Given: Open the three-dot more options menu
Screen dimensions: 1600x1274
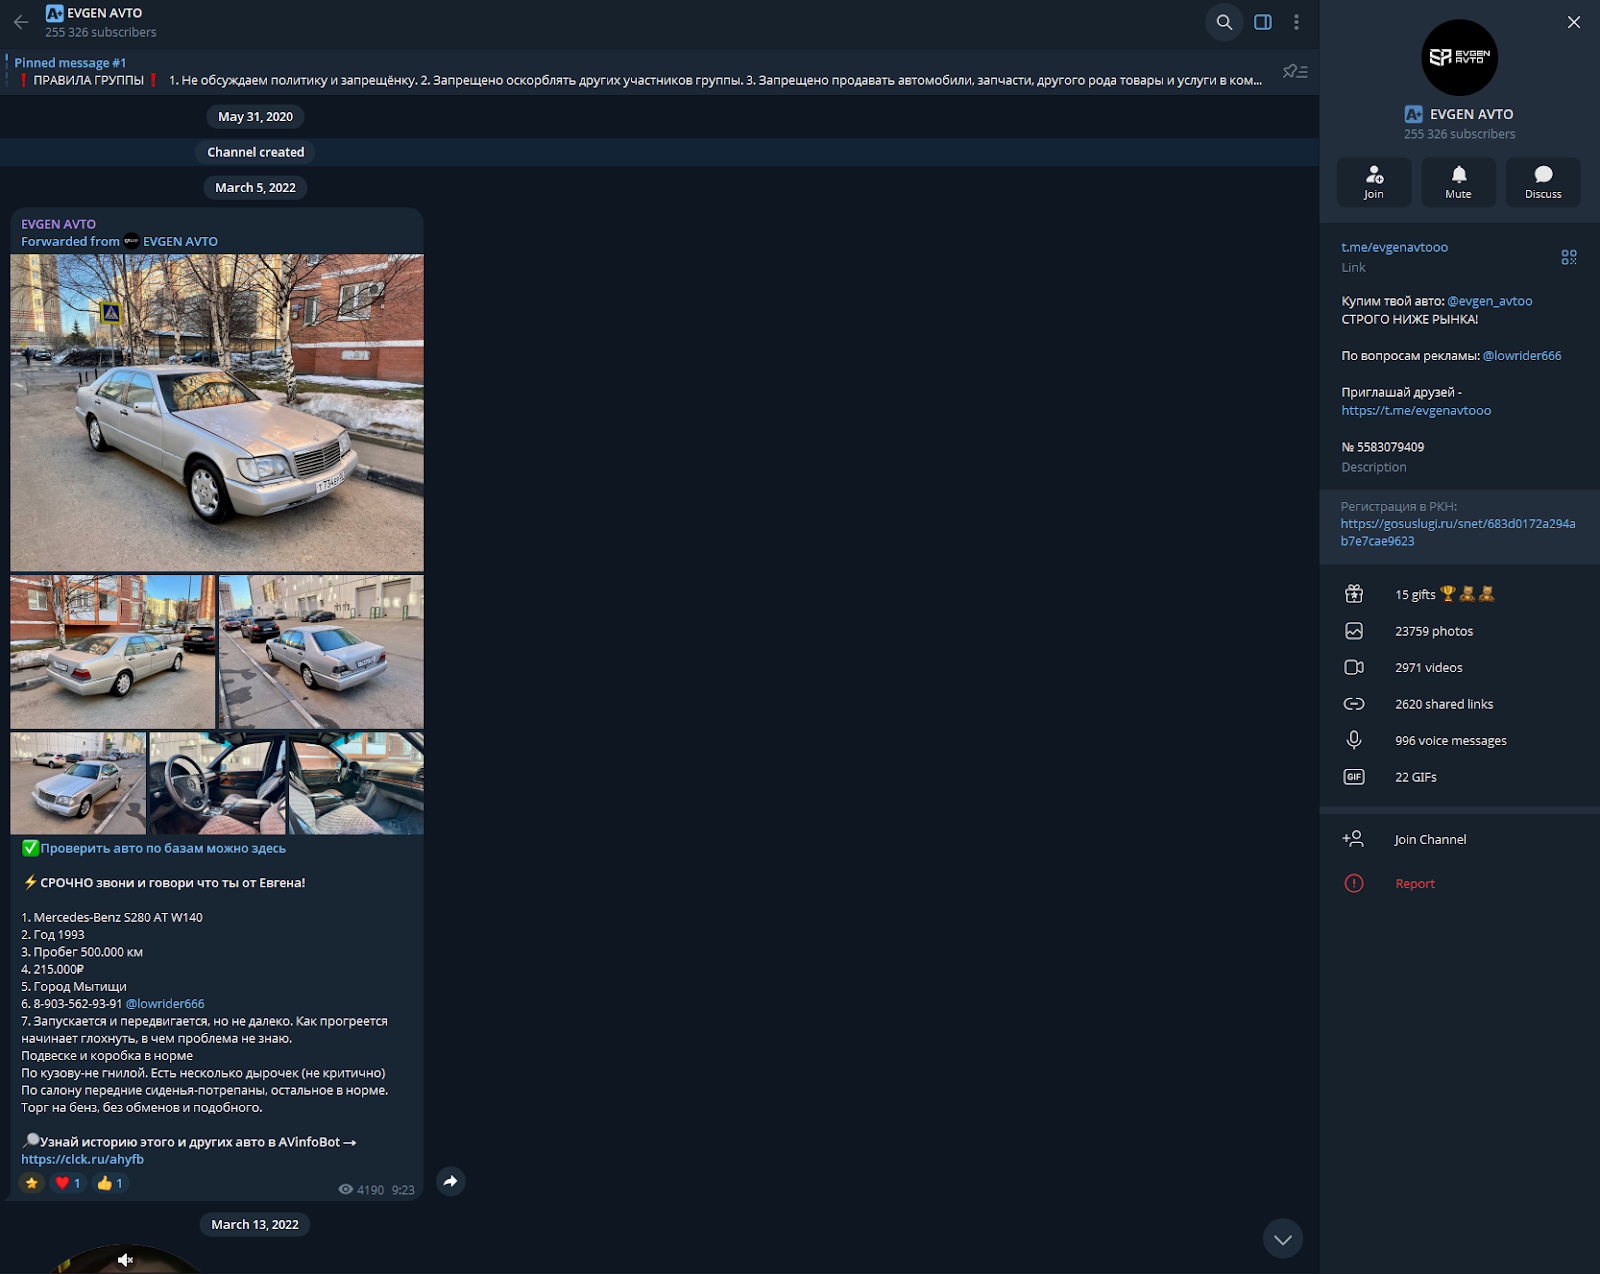Looking at the screenshot, I should tap(1296, 22).
